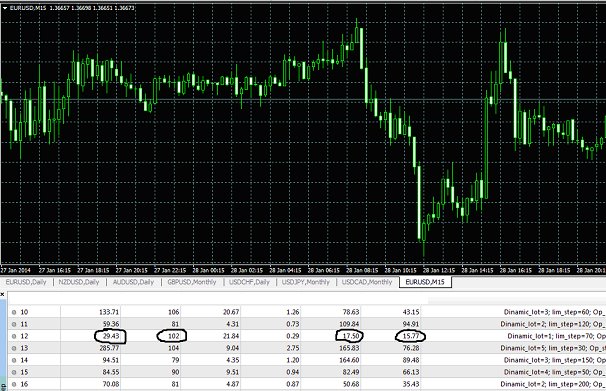Open the USDJPY,Monthly chart tab
This screenshot has width=606, height=391.
pyautogui.click(x=306, y=282)
